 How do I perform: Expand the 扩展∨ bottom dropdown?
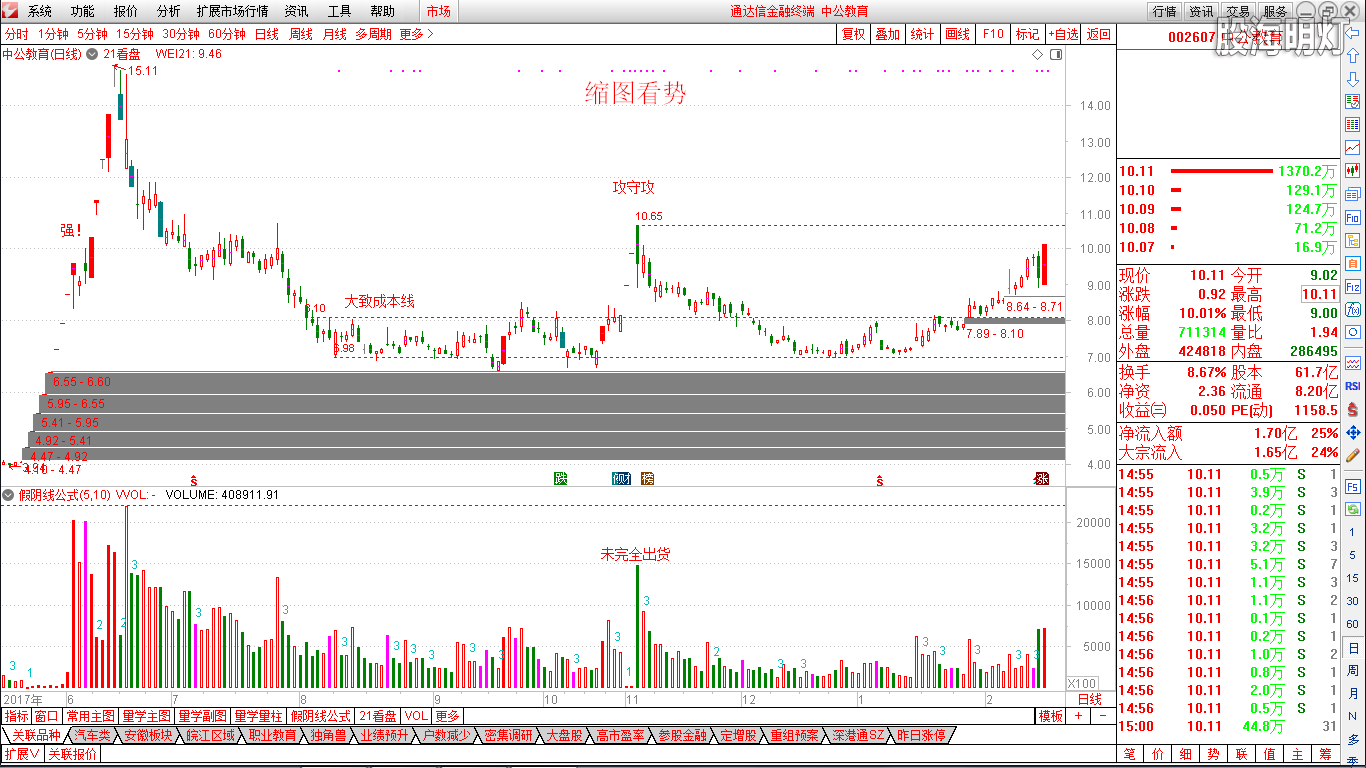point(22,754)
